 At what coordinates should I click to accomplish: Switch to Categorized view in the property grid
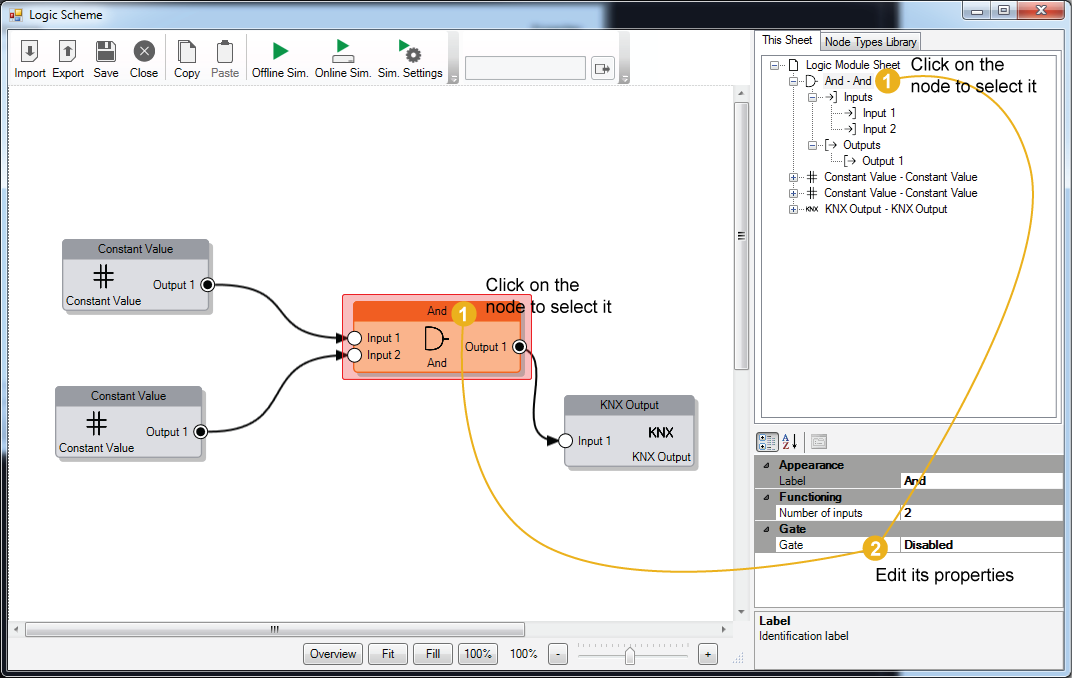point(767,442)
